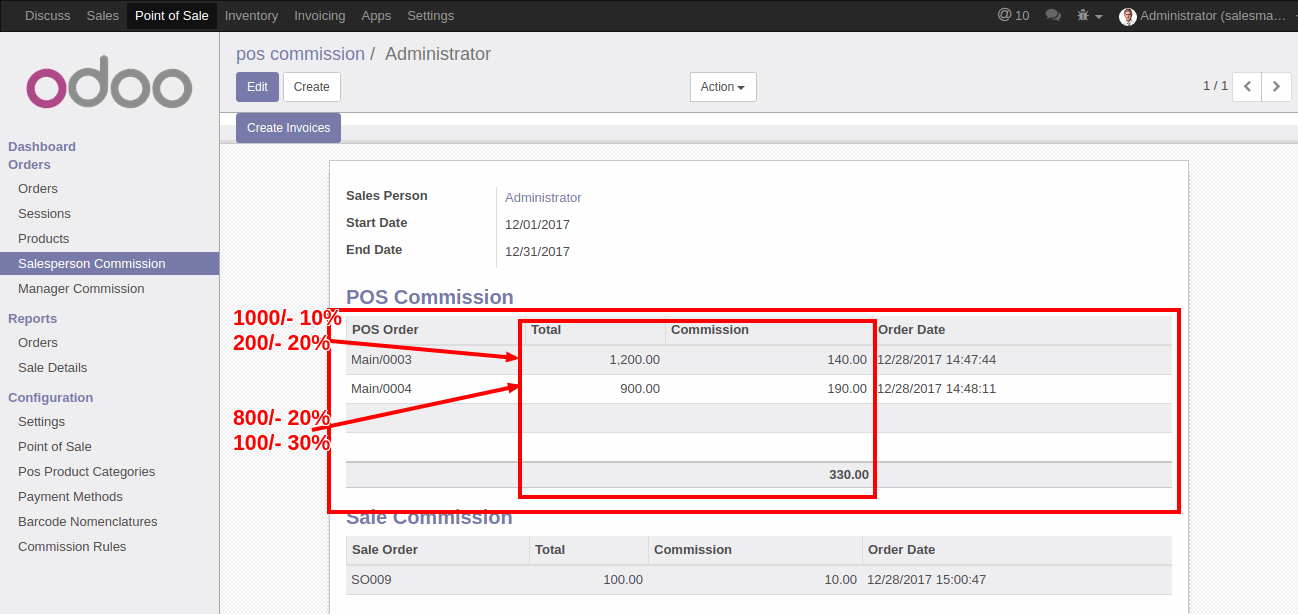The width and height of the screenshot is (1298, 614).
Task: Open the Sales menu
Action: pos(103,16)
